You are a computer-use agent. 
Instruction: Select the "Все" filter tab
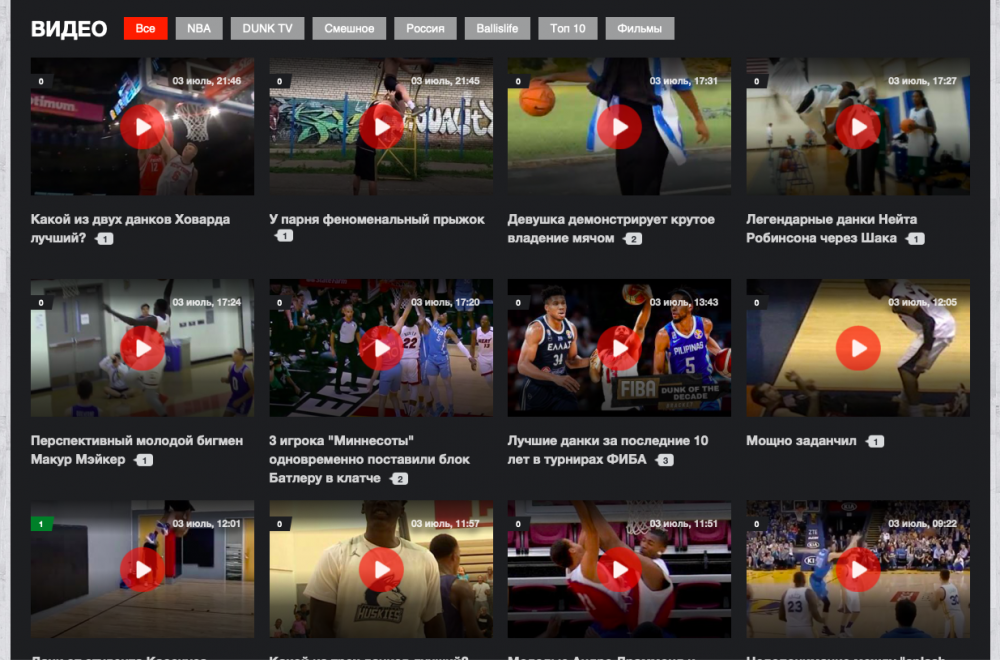145,29
